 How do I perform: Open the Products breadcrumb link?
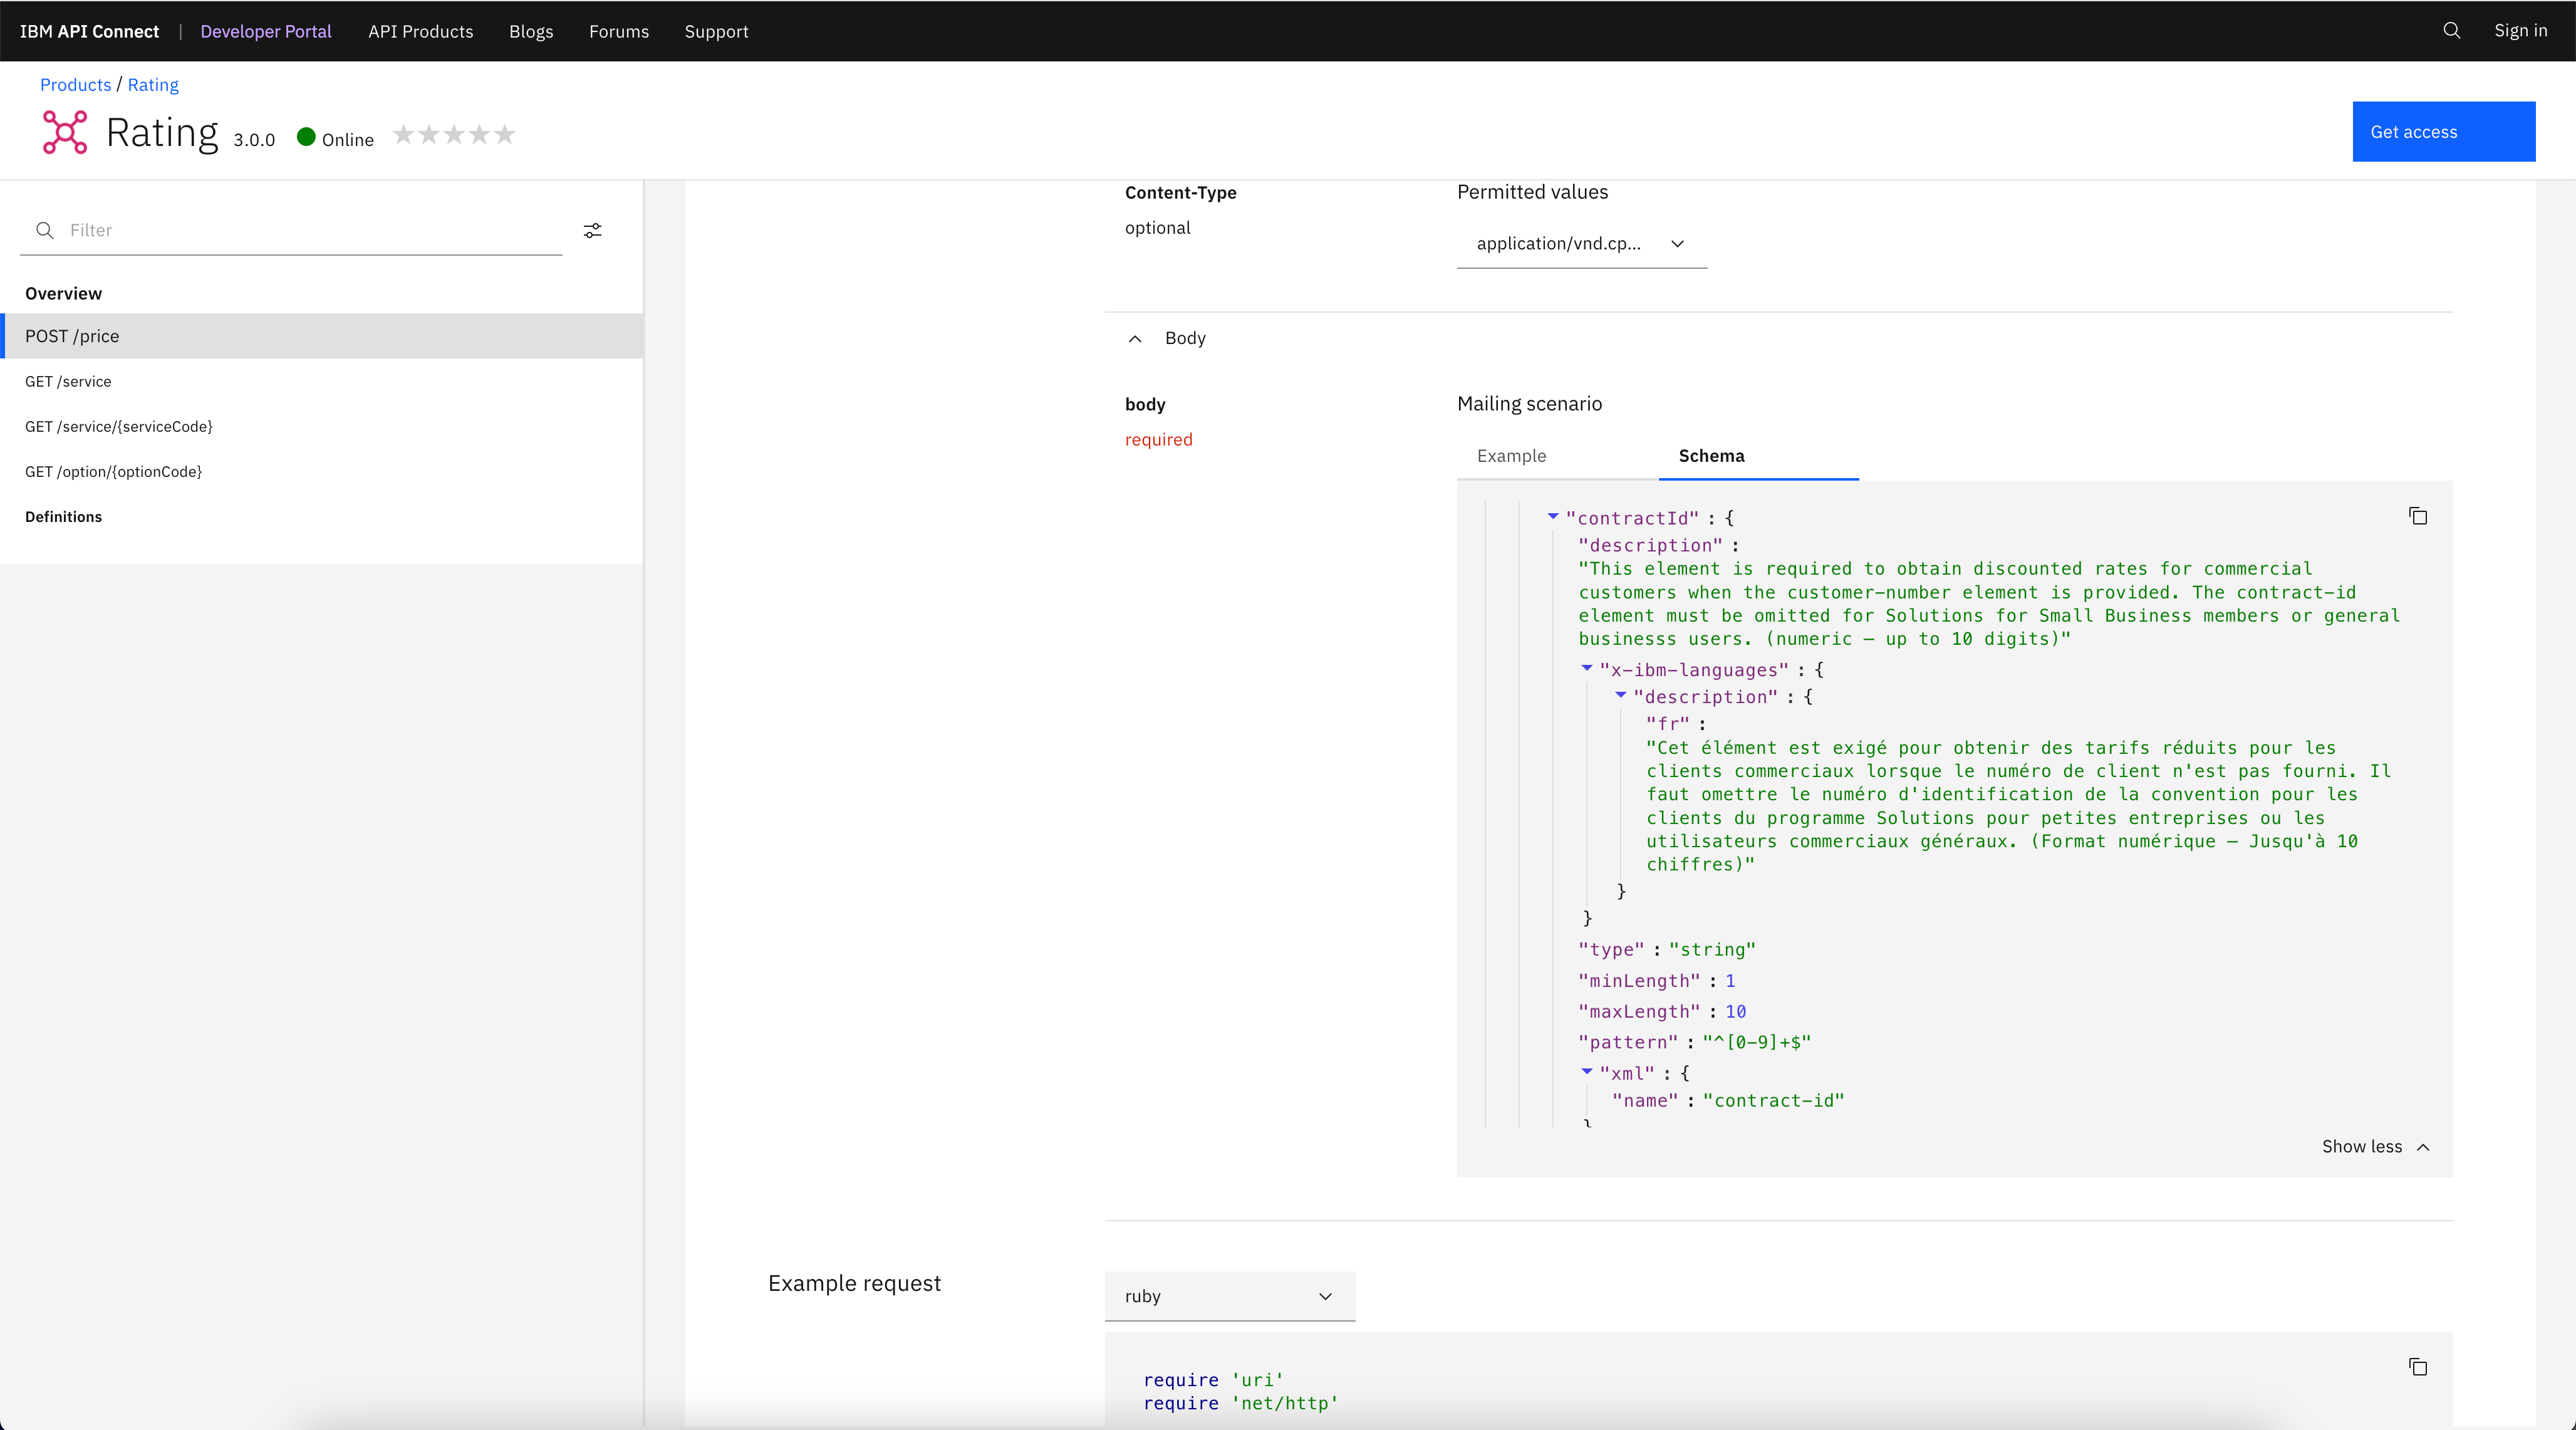(75, 85)
